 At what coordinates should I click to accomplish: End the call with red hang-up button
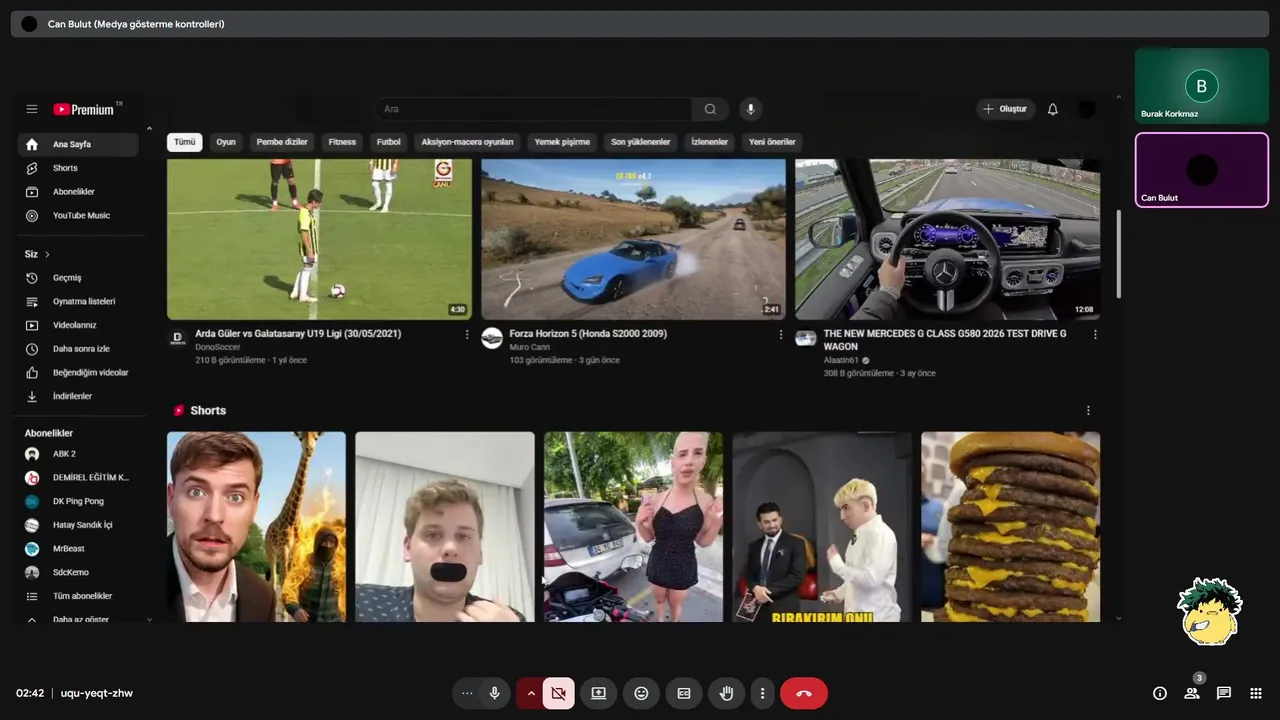coord(804,693)
